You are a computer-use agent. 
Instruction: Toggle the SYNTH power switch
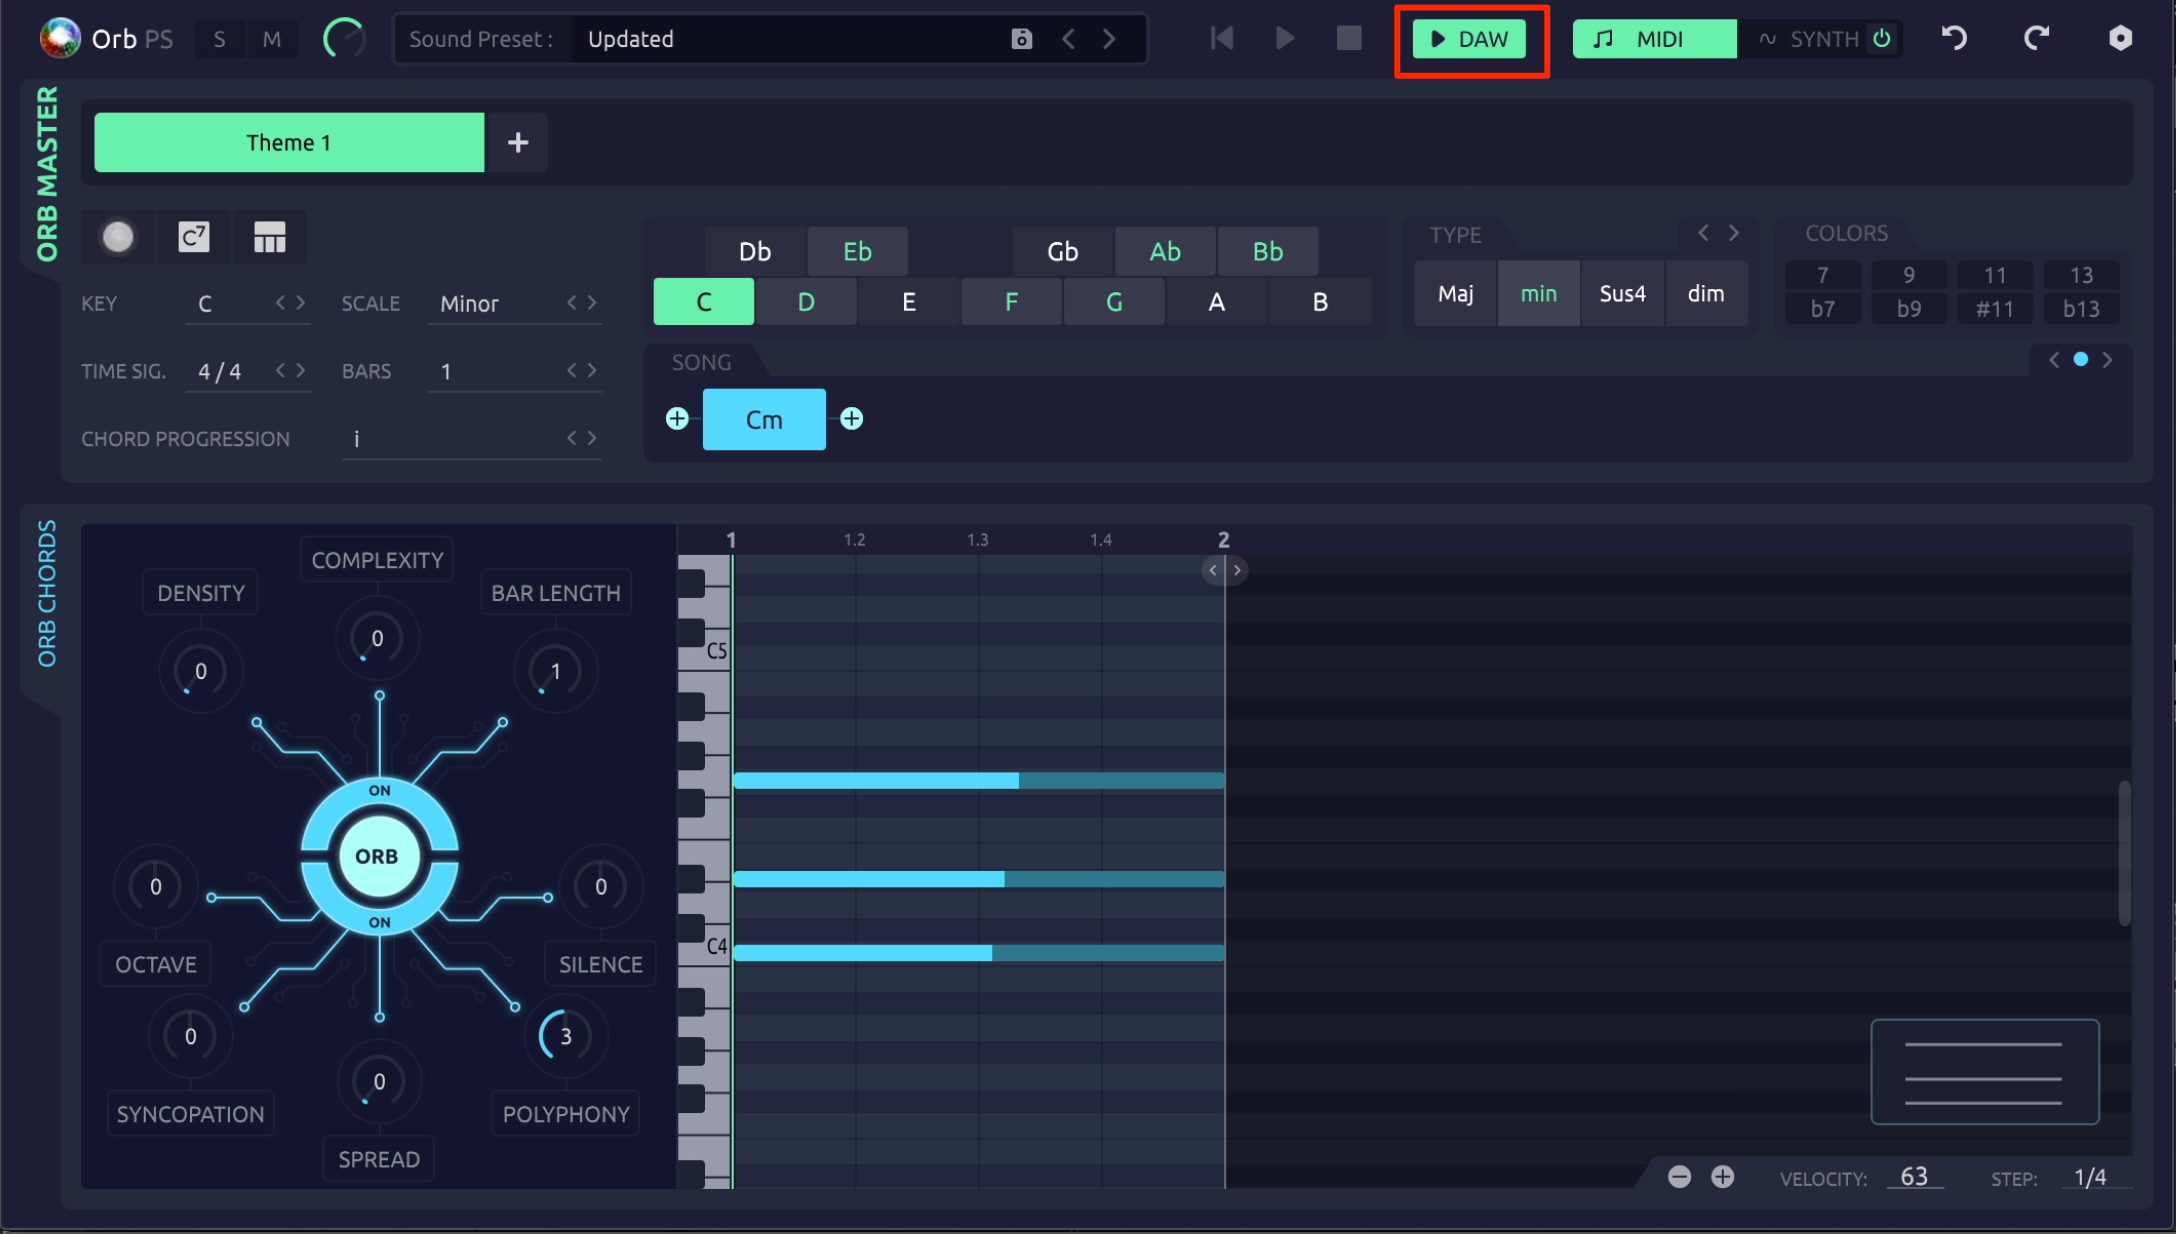[1882, 38]
